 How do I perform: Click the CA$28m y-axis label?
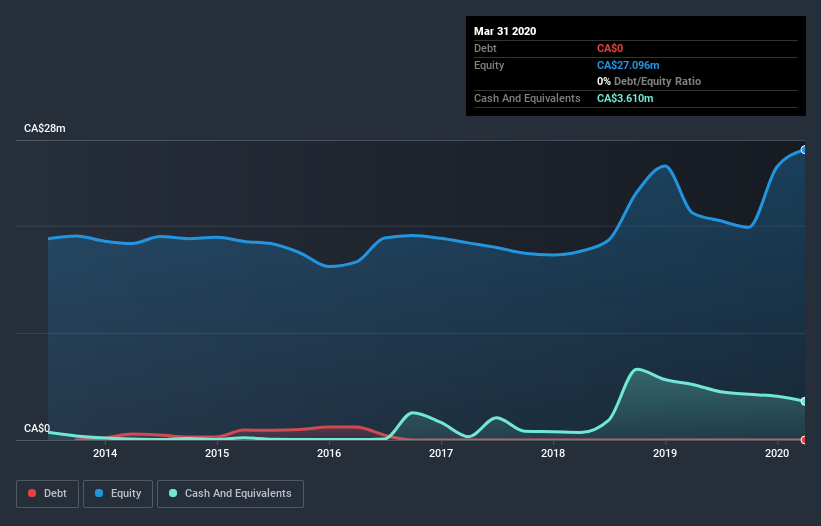45,128
